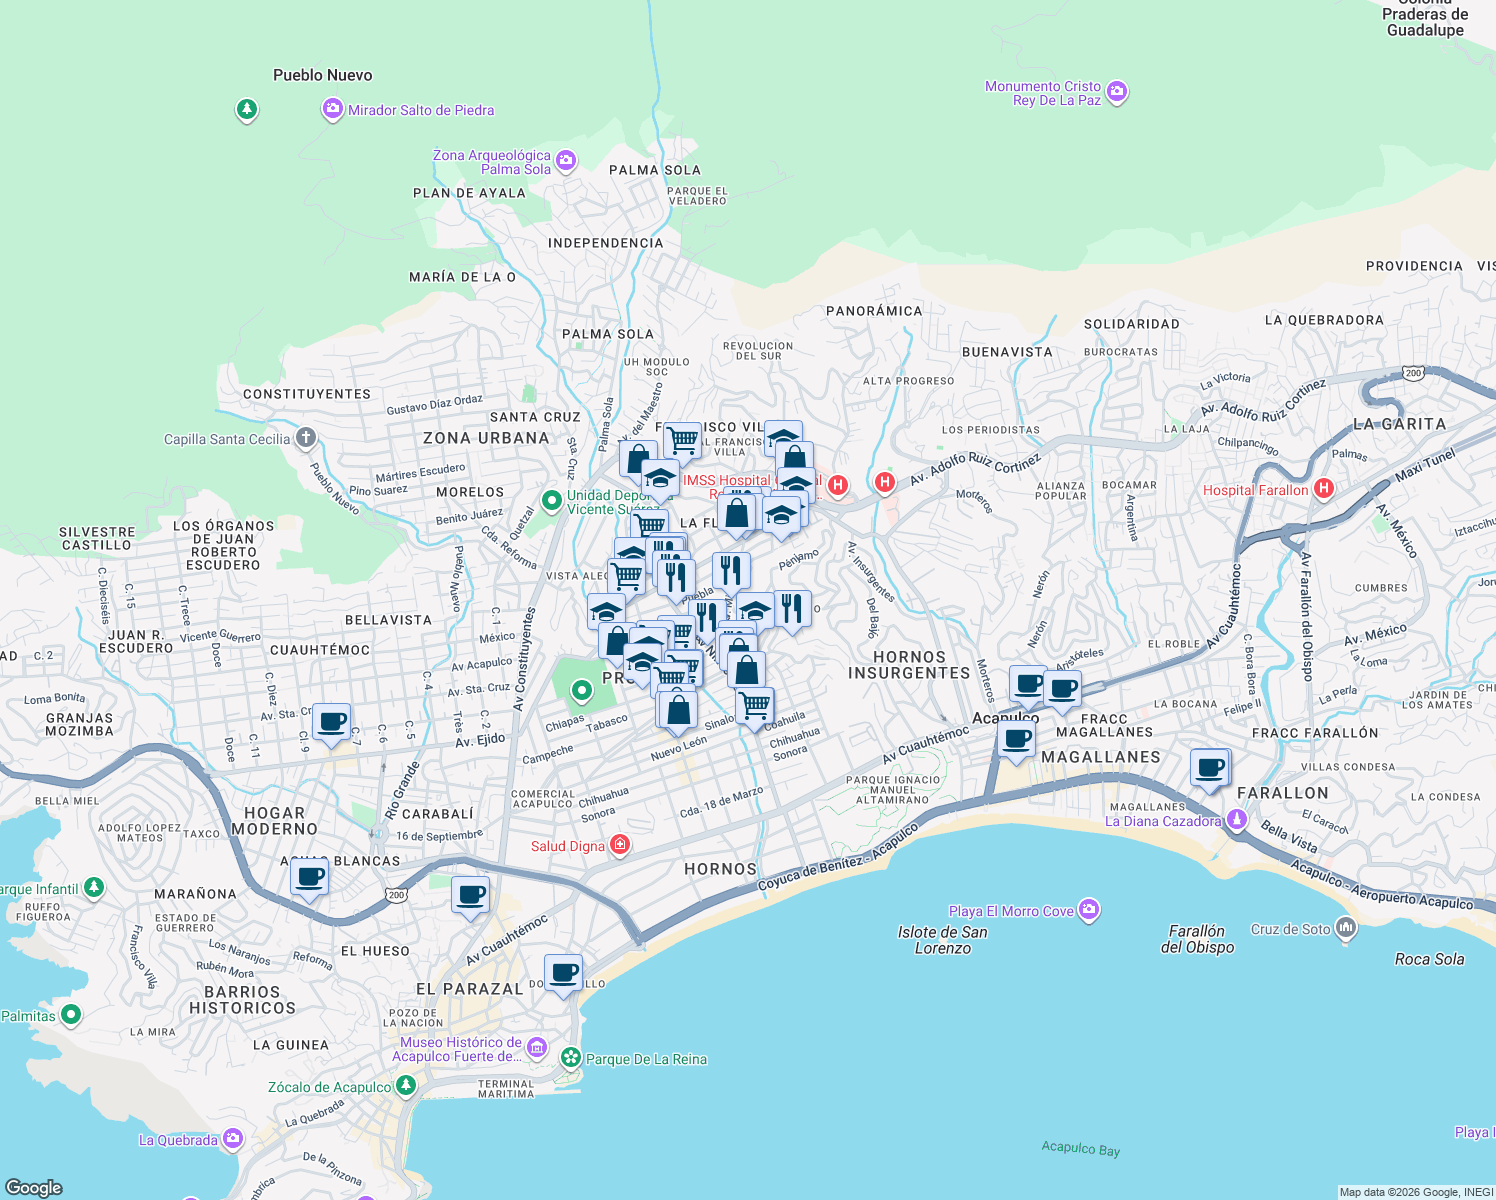The image size is (1496, 1200).
Task: Click the fork-and-knife restaurant pin near Hornos Insurgentes
Action: coord(791,606)
